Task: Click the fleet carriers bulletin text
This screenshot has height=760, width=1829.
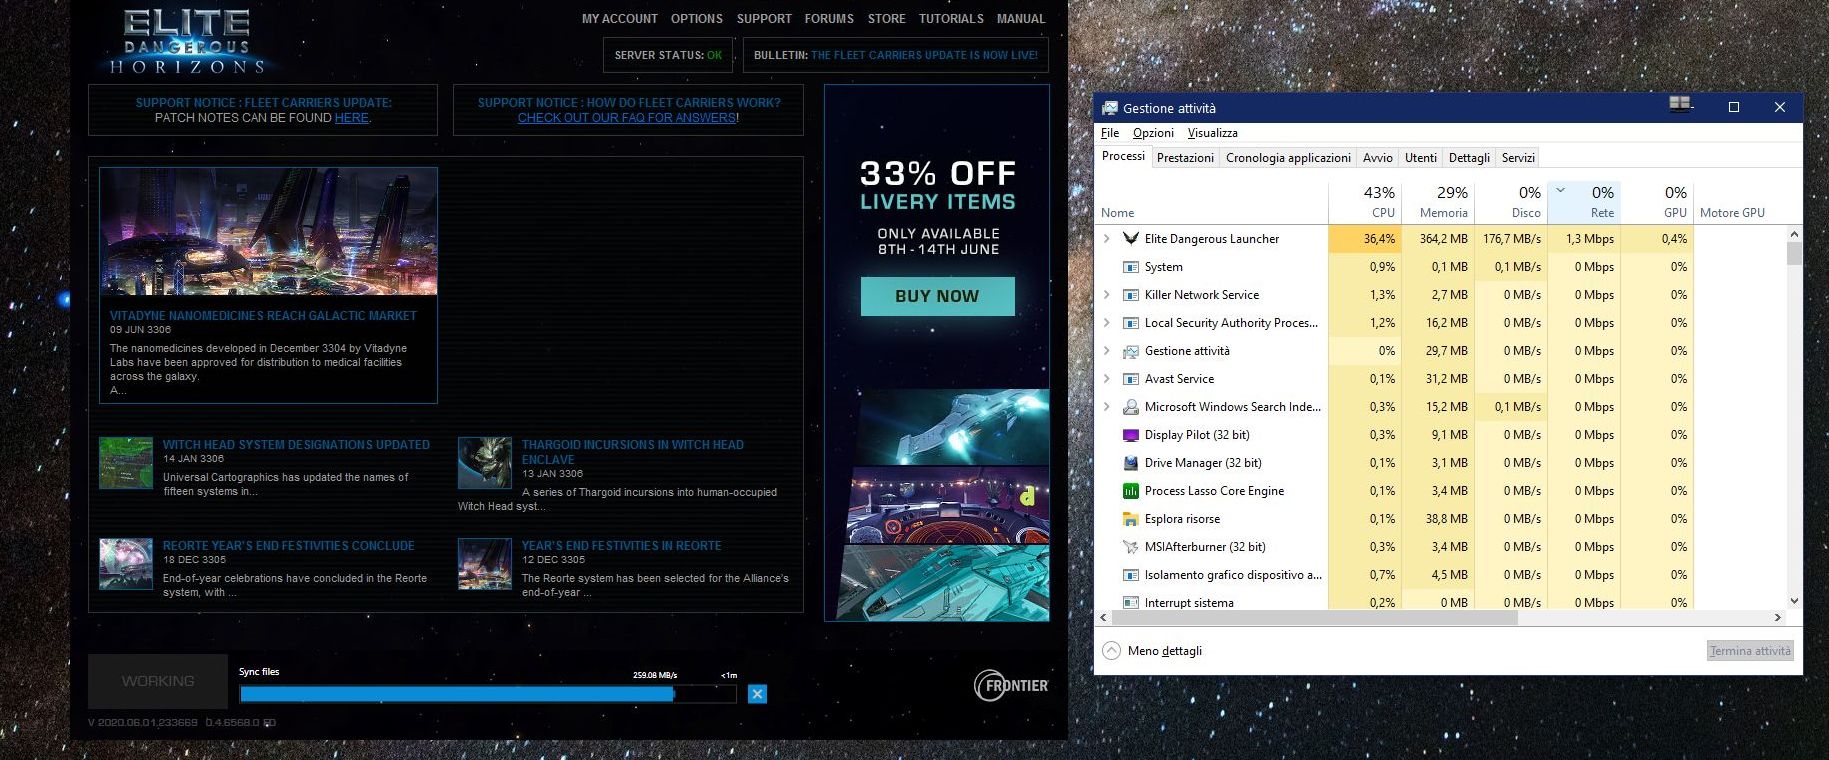Action: [924, 55]
